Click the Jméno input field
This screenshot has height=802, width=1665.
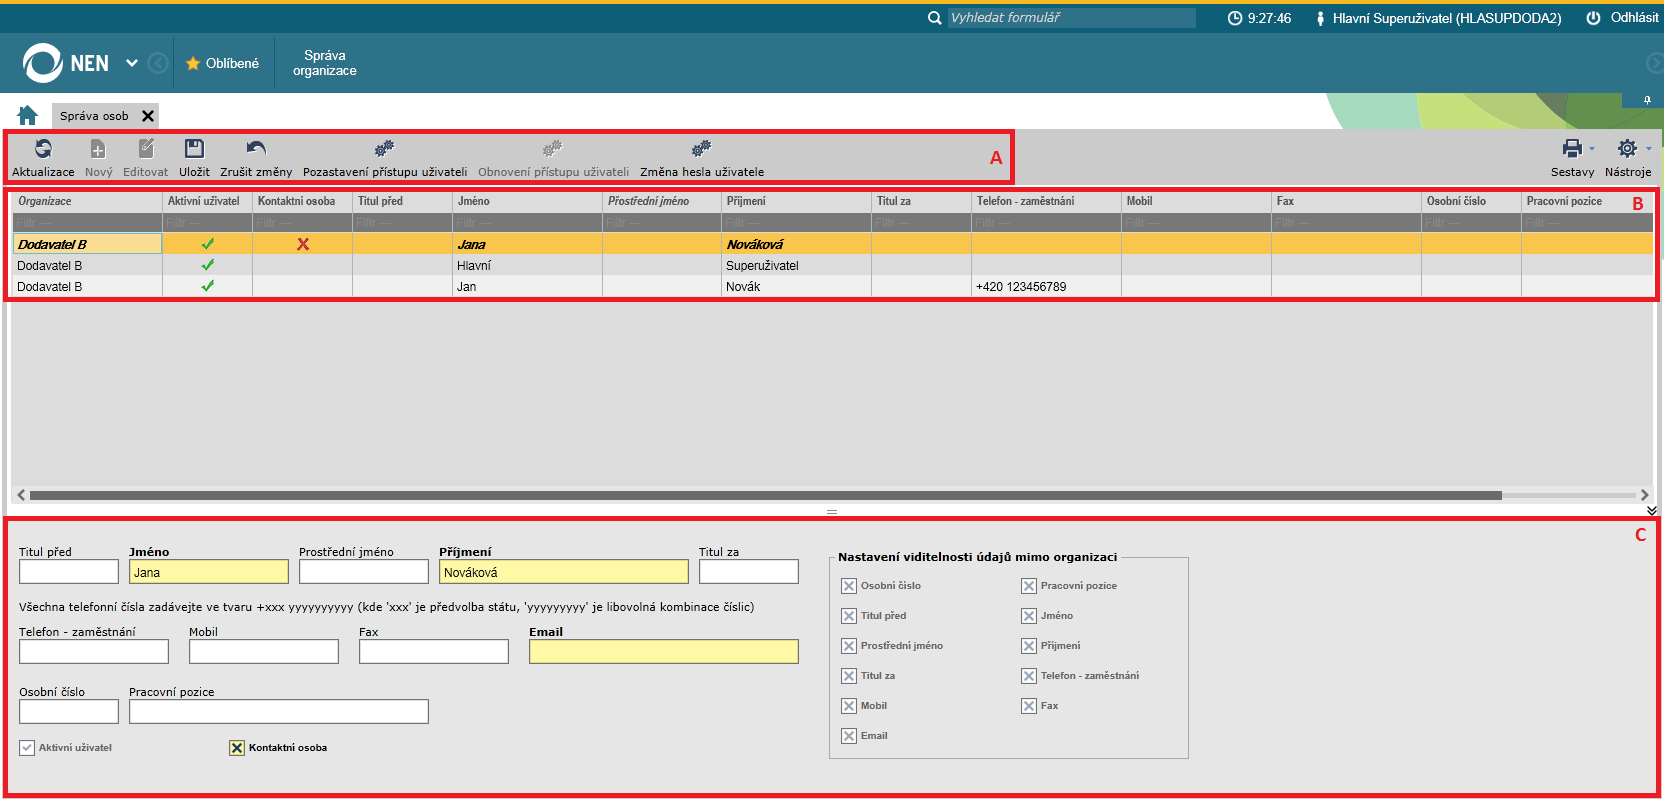point(209,572)
